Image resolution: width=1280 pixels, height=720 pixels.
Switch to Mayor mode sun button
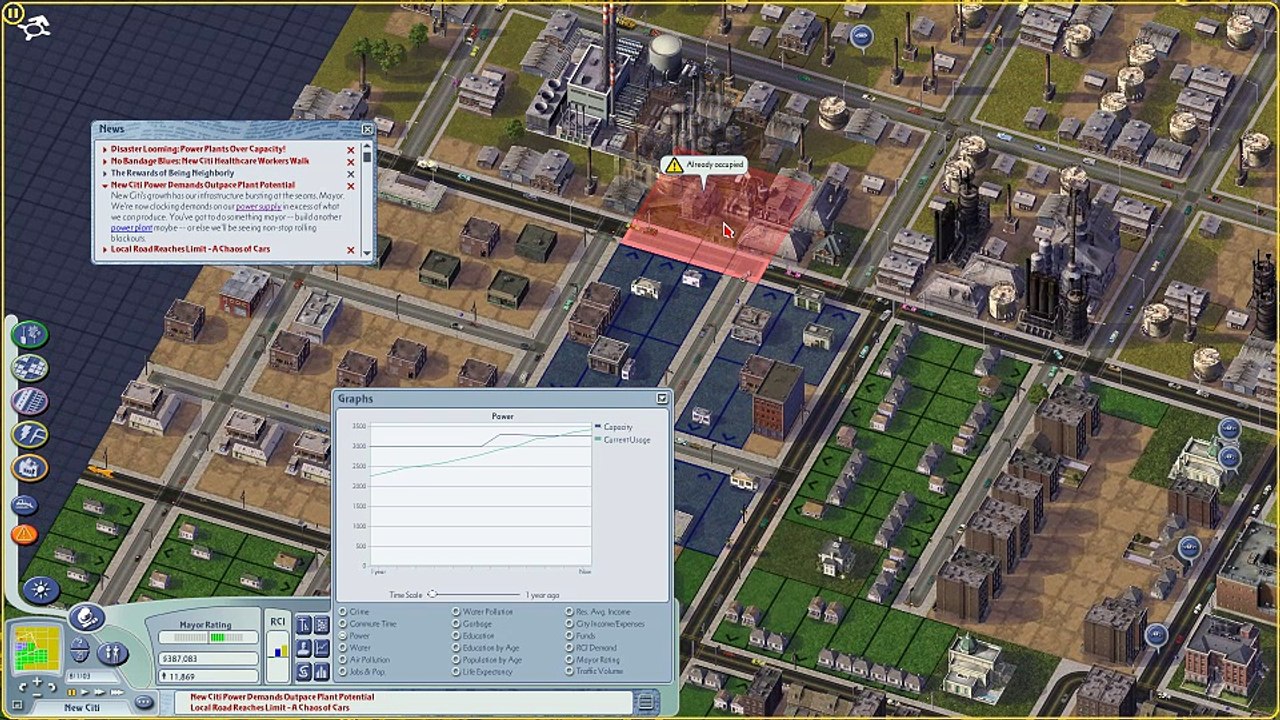[41, 589]
